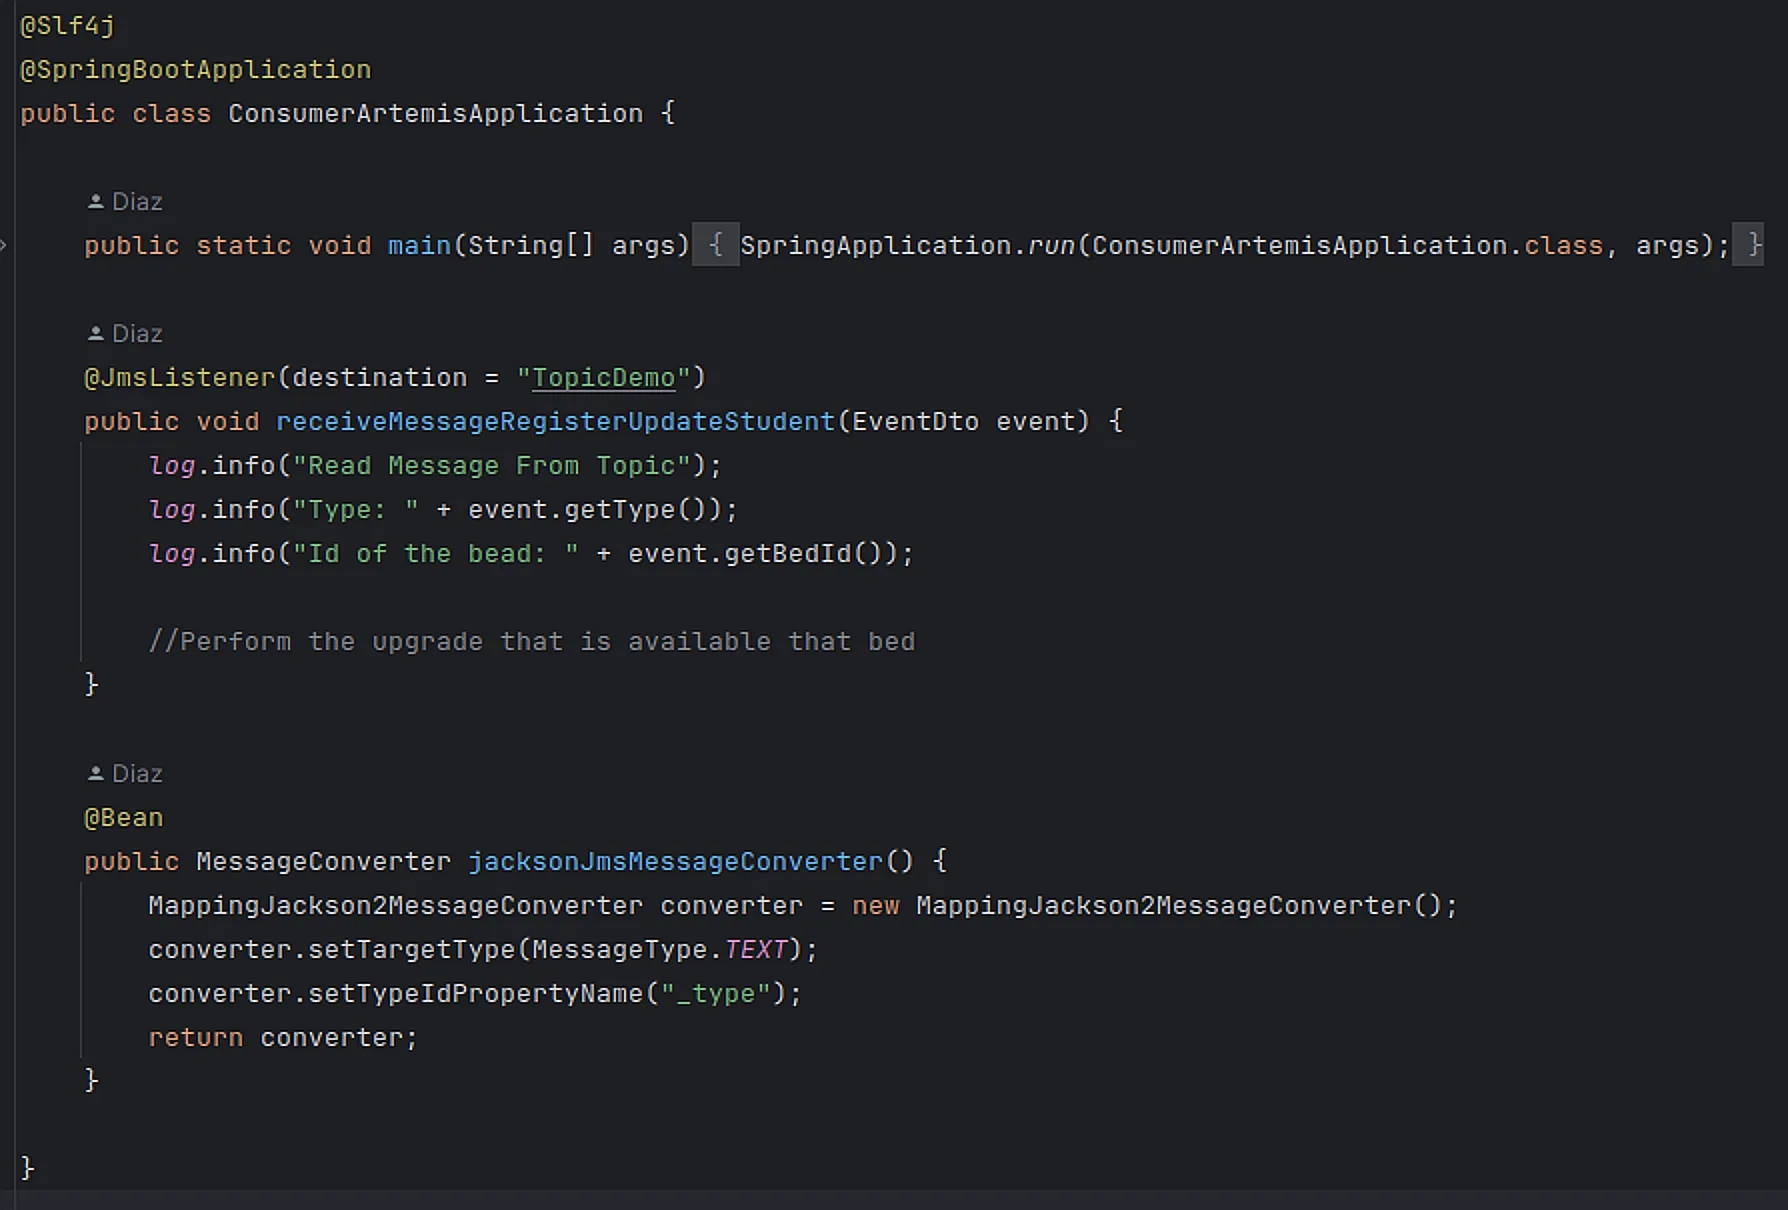Click the Diaz author icon above main method
The width and height of the screenshot is (1788, 1210).
coord(96,202)
